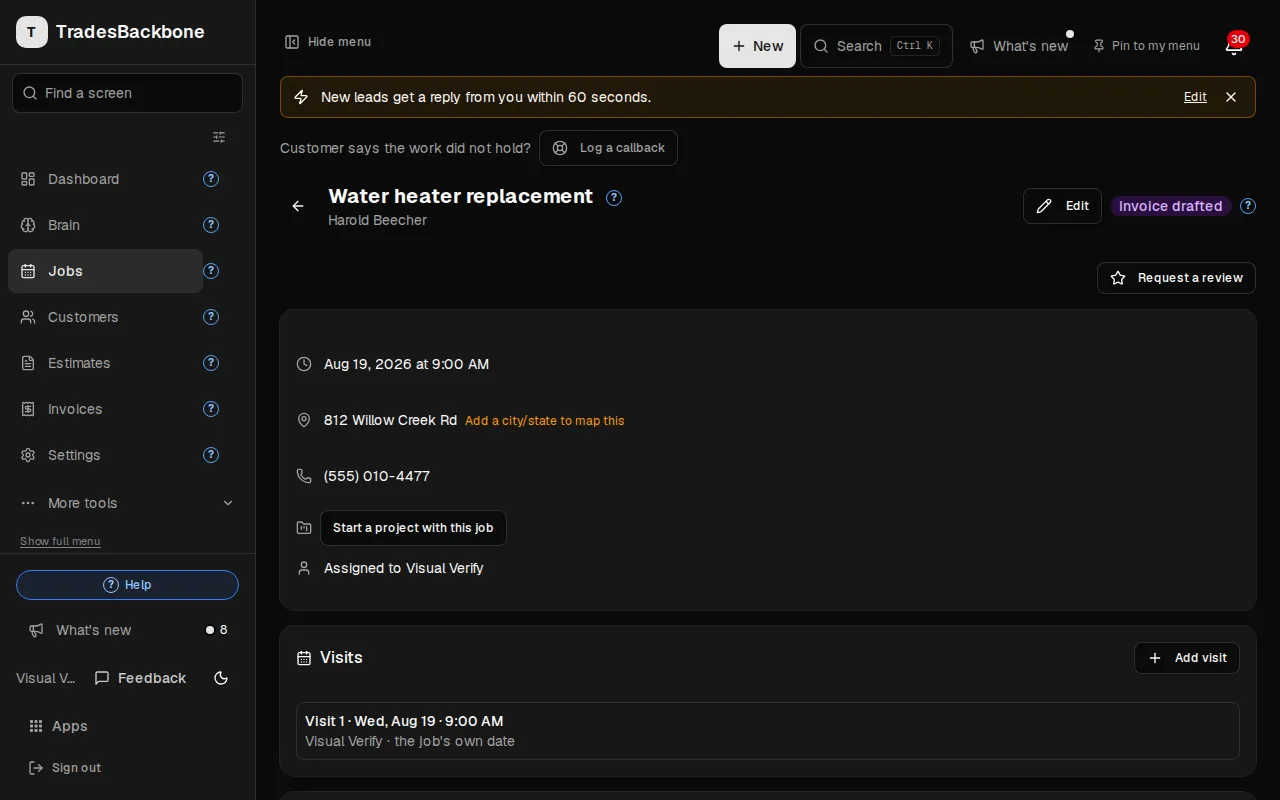Viewport: 1280px width, 800px height.
Task: Click the notifications bell icon
Action: point(1234,46)
